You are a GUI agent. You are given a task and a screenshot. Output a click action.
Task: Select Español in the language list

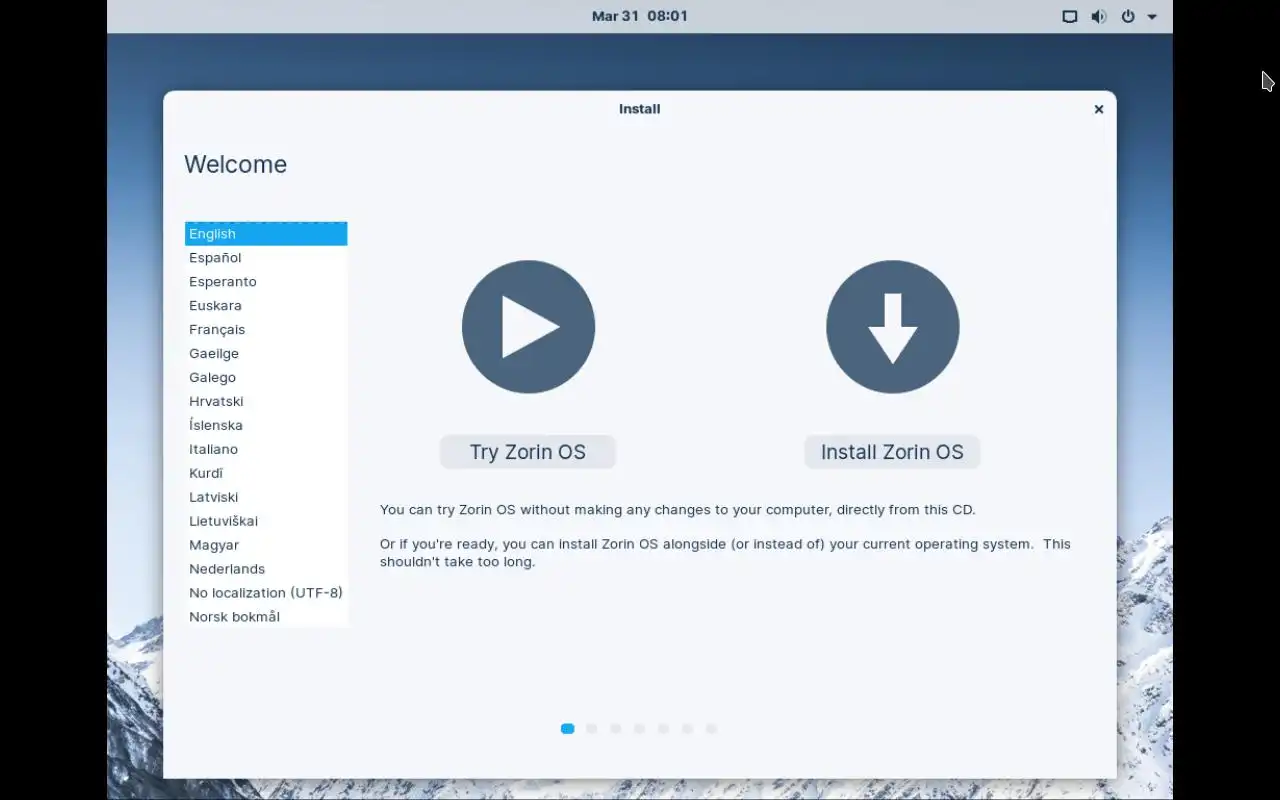tap(266, 258)
